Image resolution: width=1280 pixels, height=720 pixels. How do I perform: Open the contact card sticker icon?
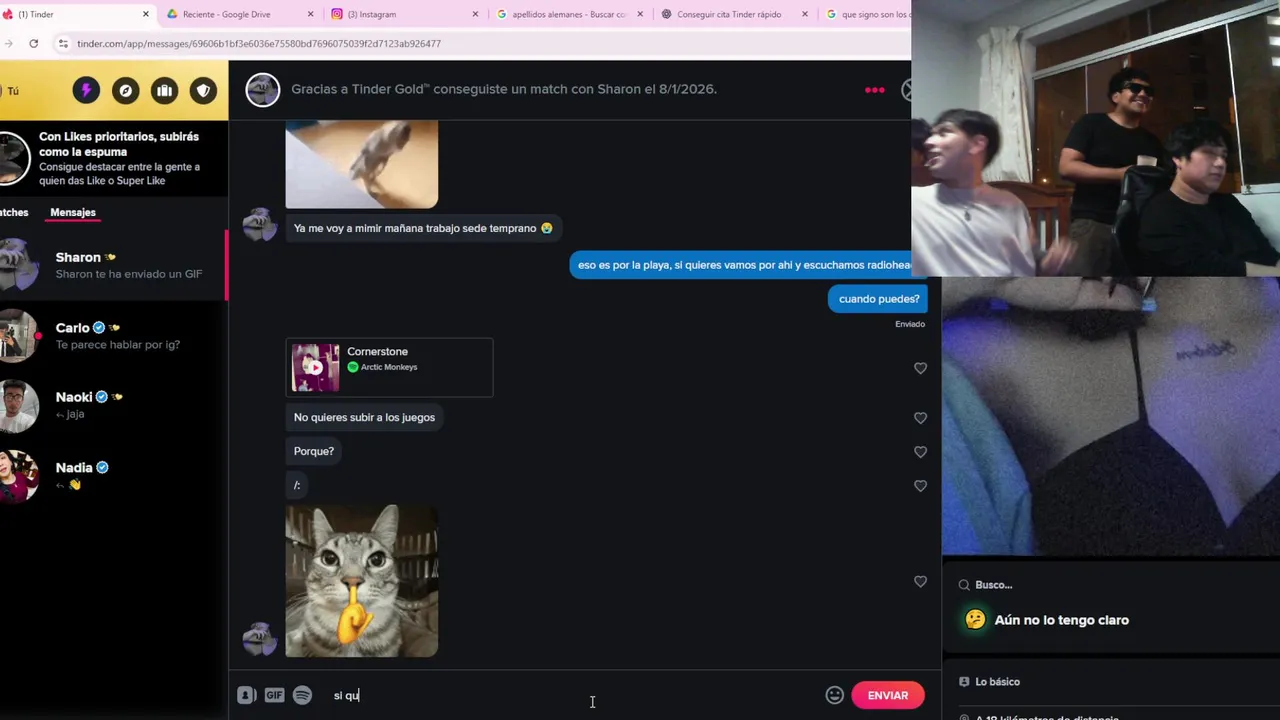pos(246,695)
